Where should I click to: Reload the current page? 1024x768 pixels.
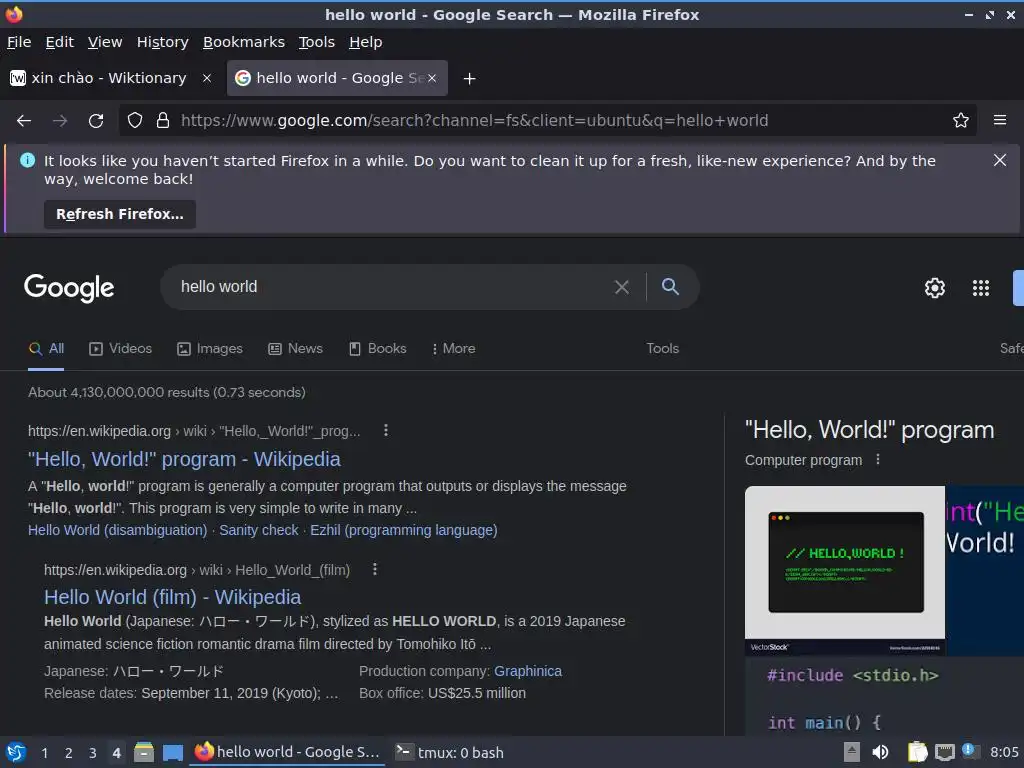coord(96,121)
